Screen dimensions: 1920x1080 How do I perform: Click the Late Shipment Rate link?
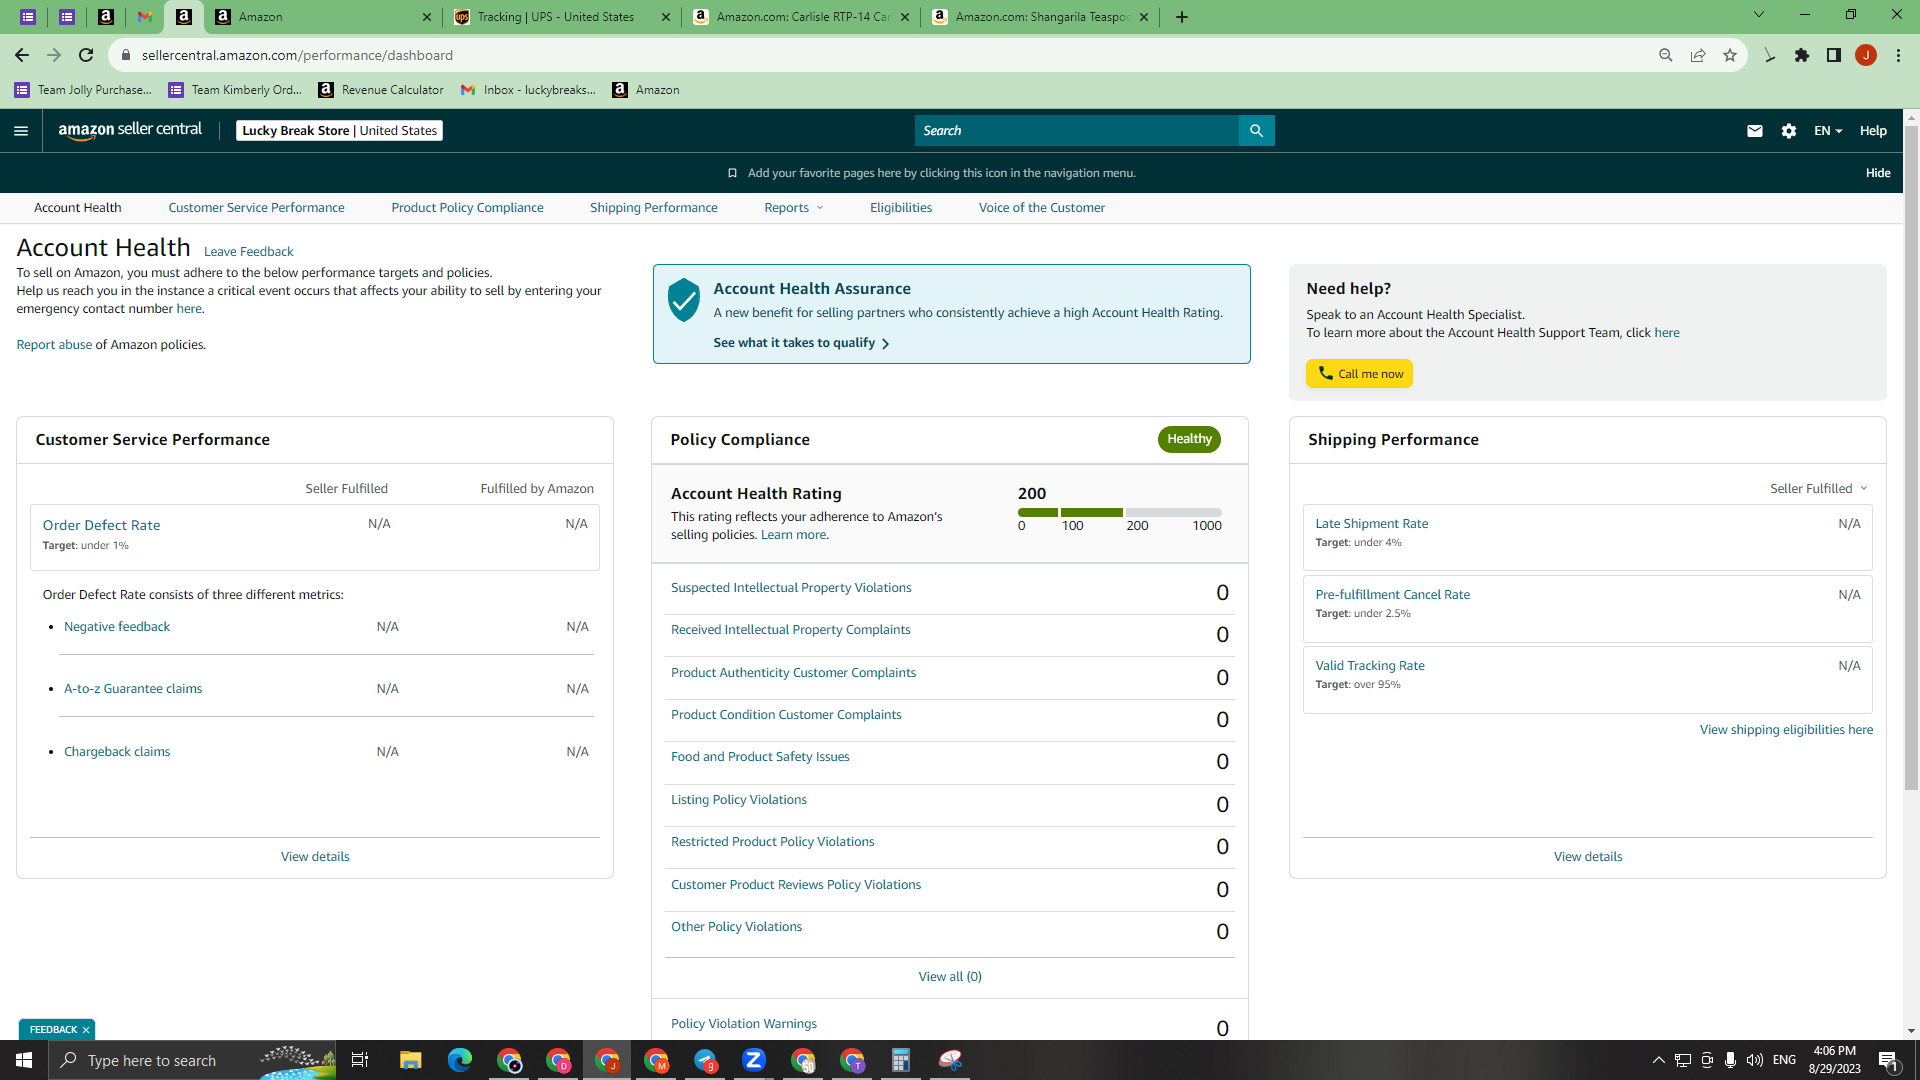point(1371,524)
